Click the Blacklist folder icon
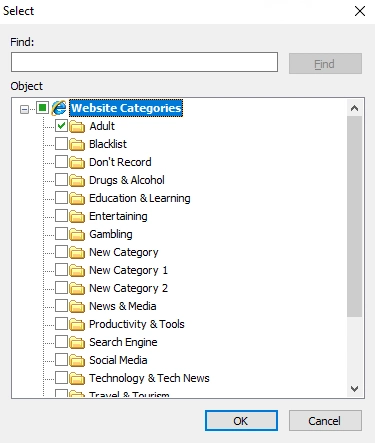Viewport: 375px width, 443px height. pos(77,144)
